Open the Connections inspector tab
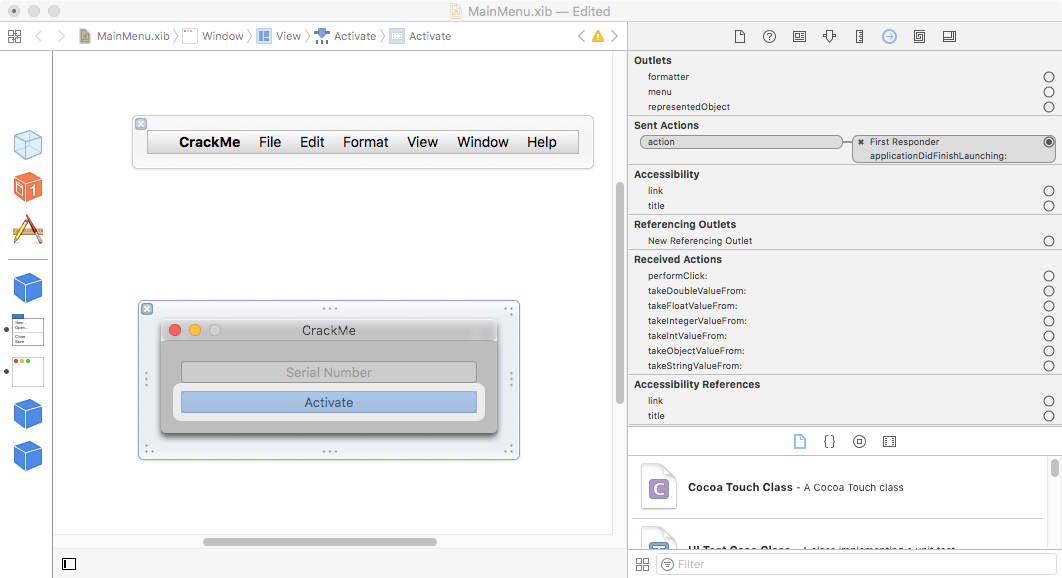 point(889,36)
